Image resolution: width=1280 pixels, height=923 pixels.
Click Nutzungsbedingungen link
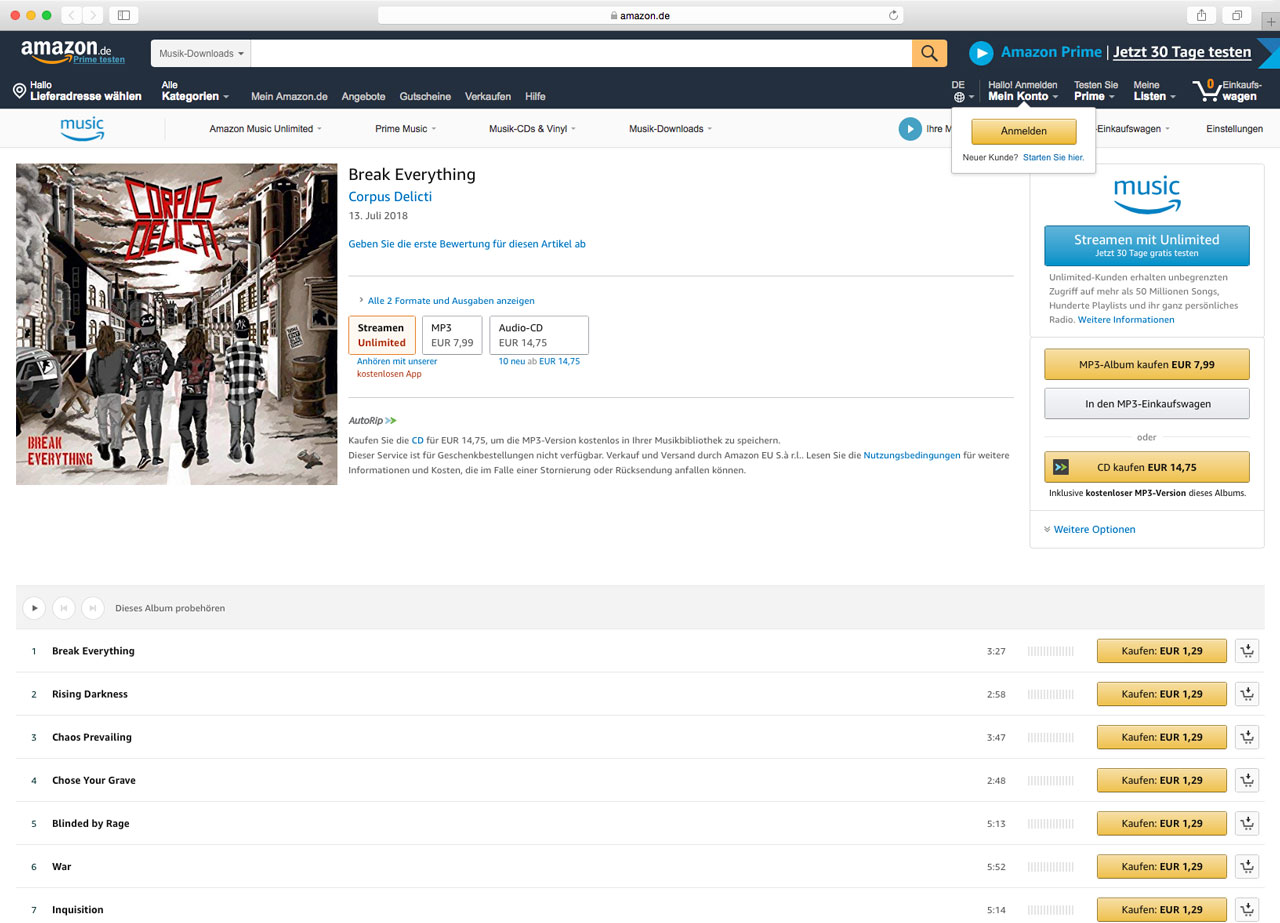coord(912,455)
